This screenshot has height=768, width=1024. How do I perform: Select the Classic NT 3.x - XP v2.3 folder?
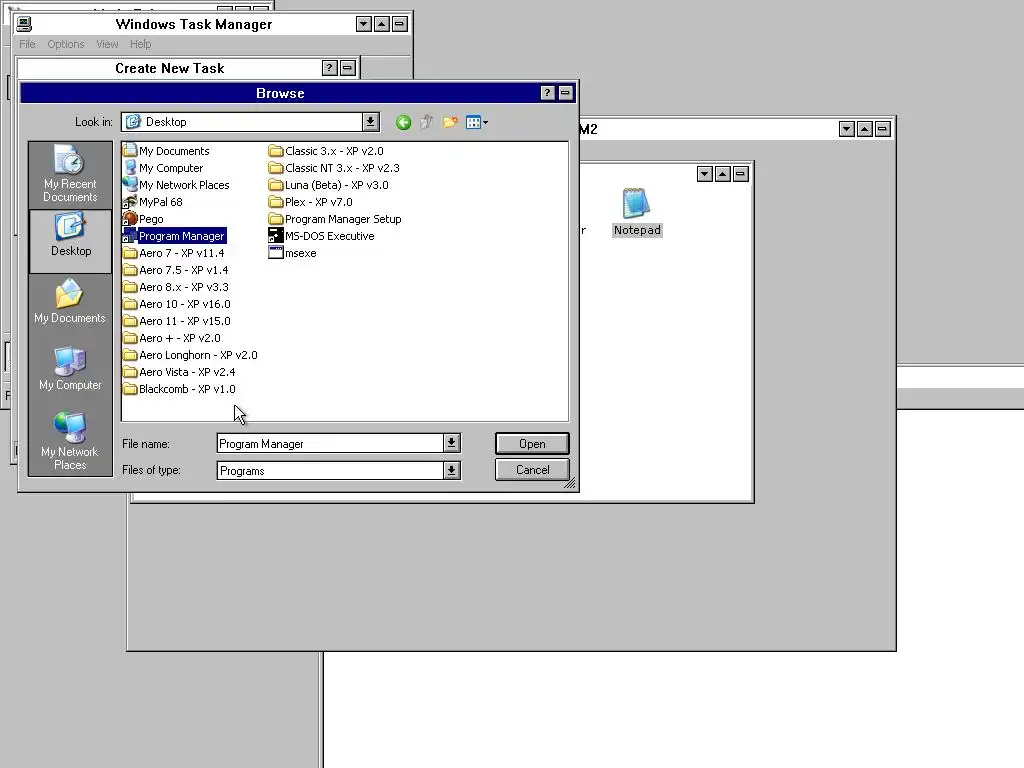pyautogui.click(x=334, y=168)
